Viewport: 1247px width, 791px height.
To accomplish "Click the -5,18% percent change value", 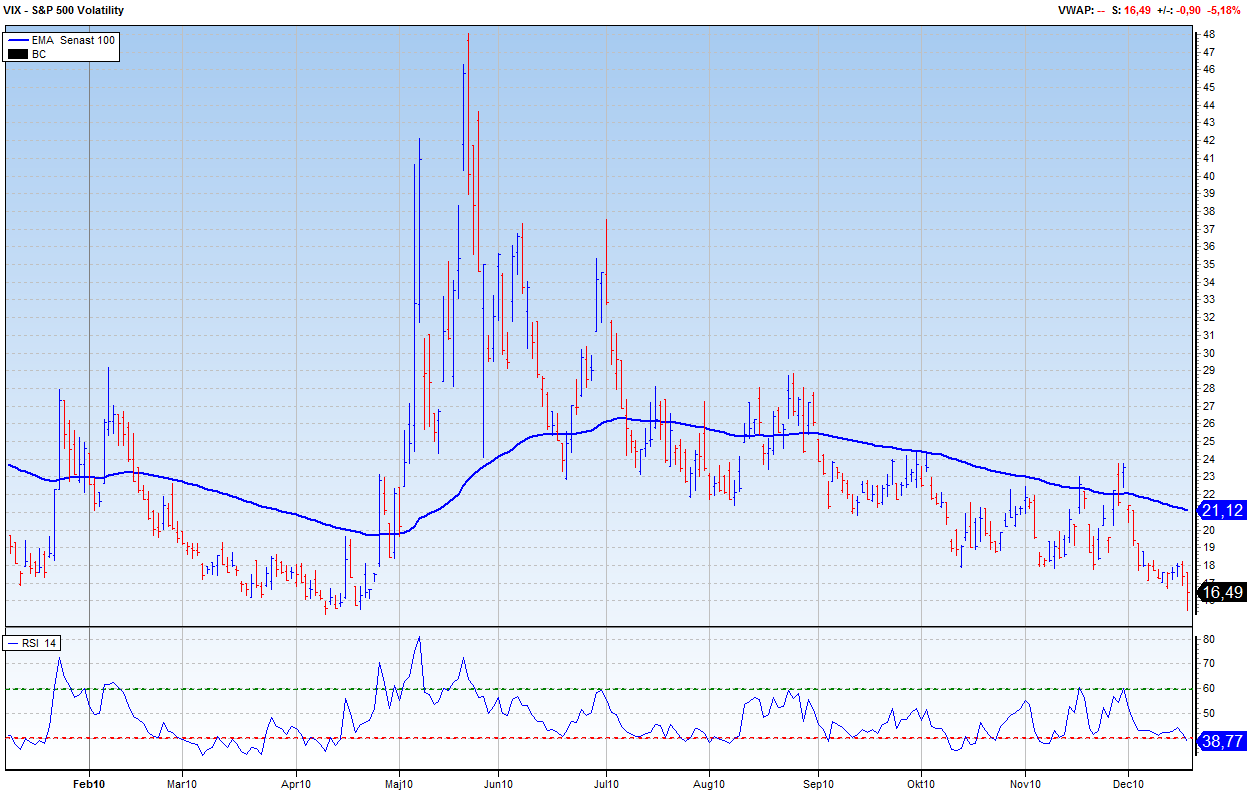I will [1224, 10].
